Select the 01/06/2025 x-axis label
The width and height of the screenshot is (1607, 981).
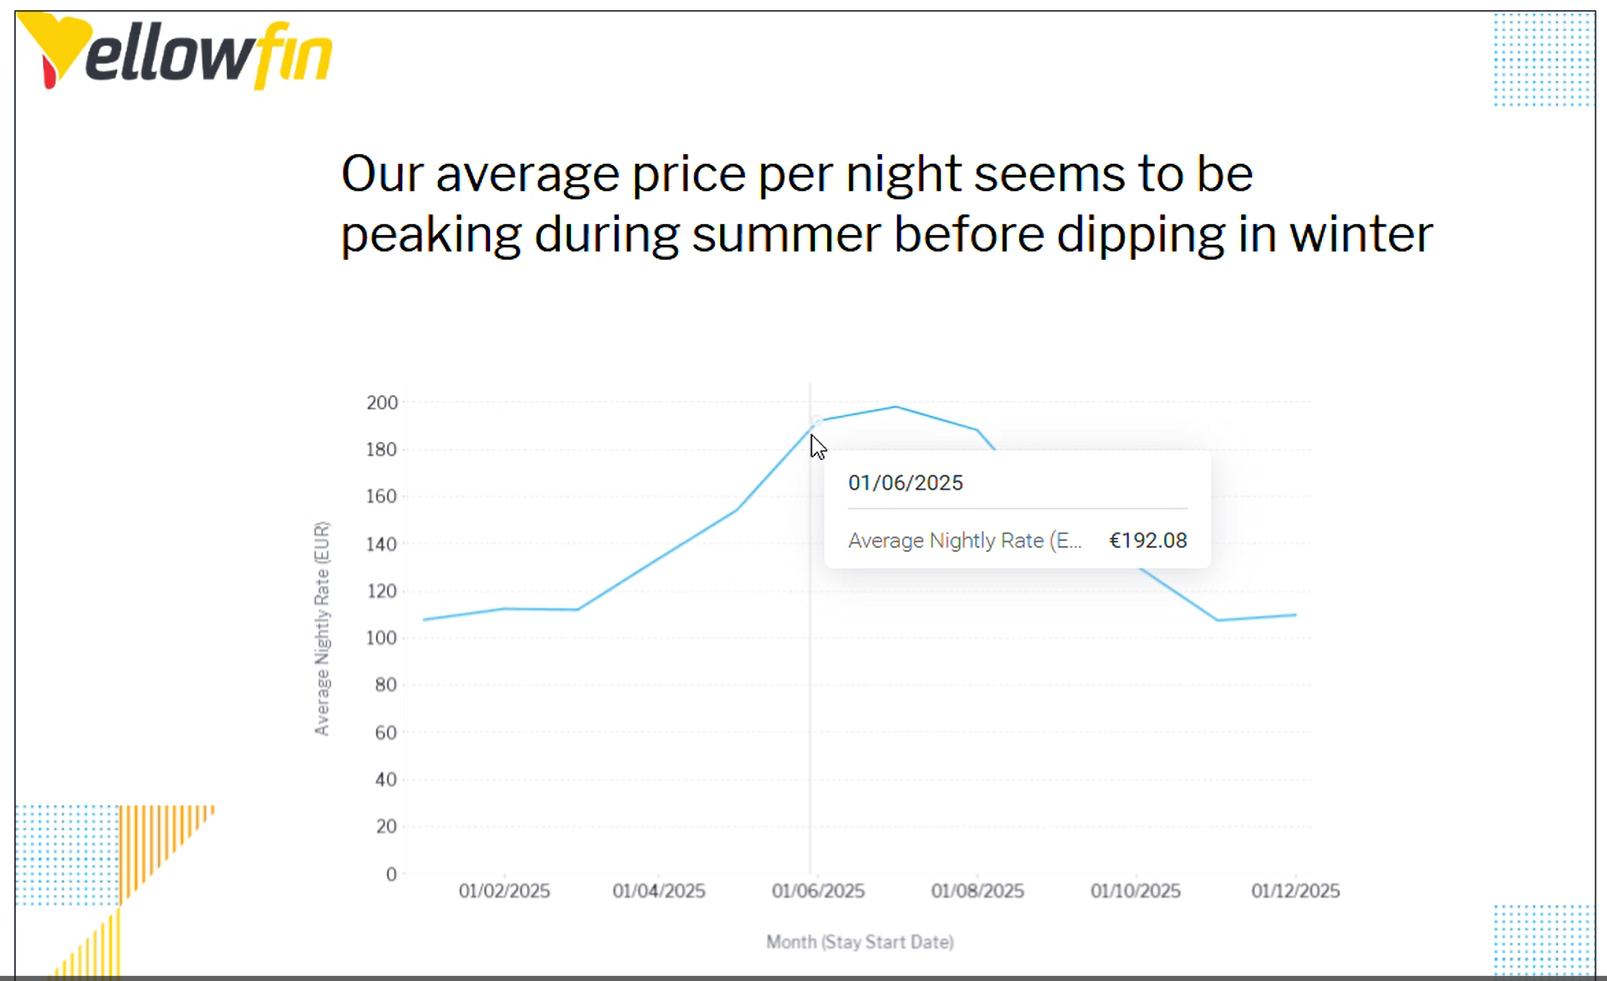[x=818, y=891]
